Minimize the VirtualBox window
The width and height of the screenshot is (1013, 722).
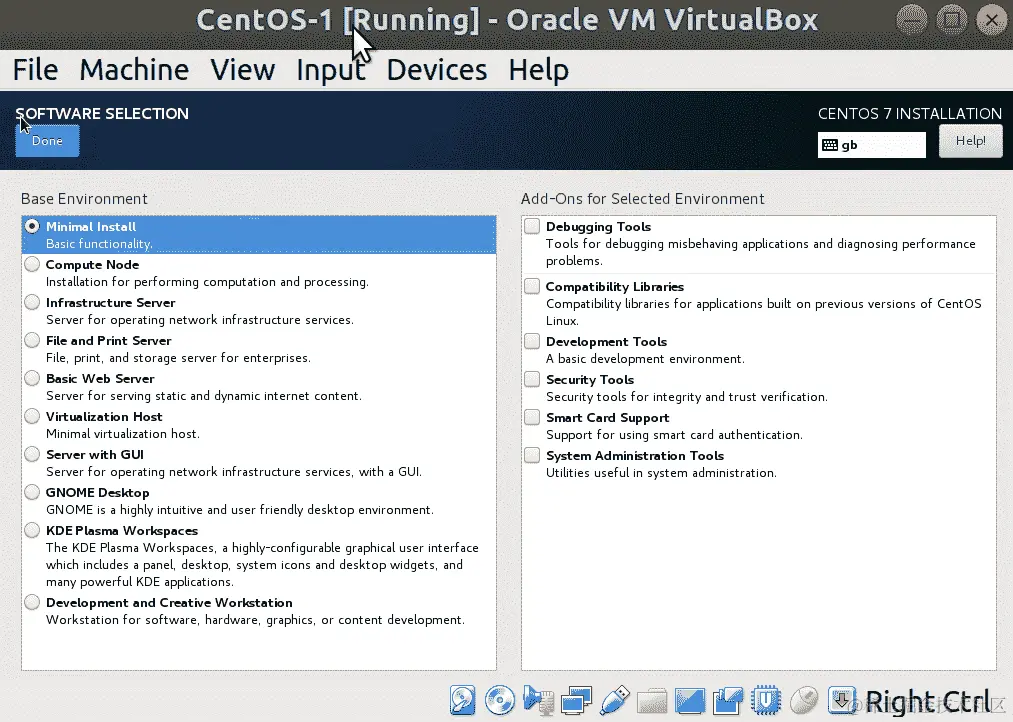pos(912,20)
